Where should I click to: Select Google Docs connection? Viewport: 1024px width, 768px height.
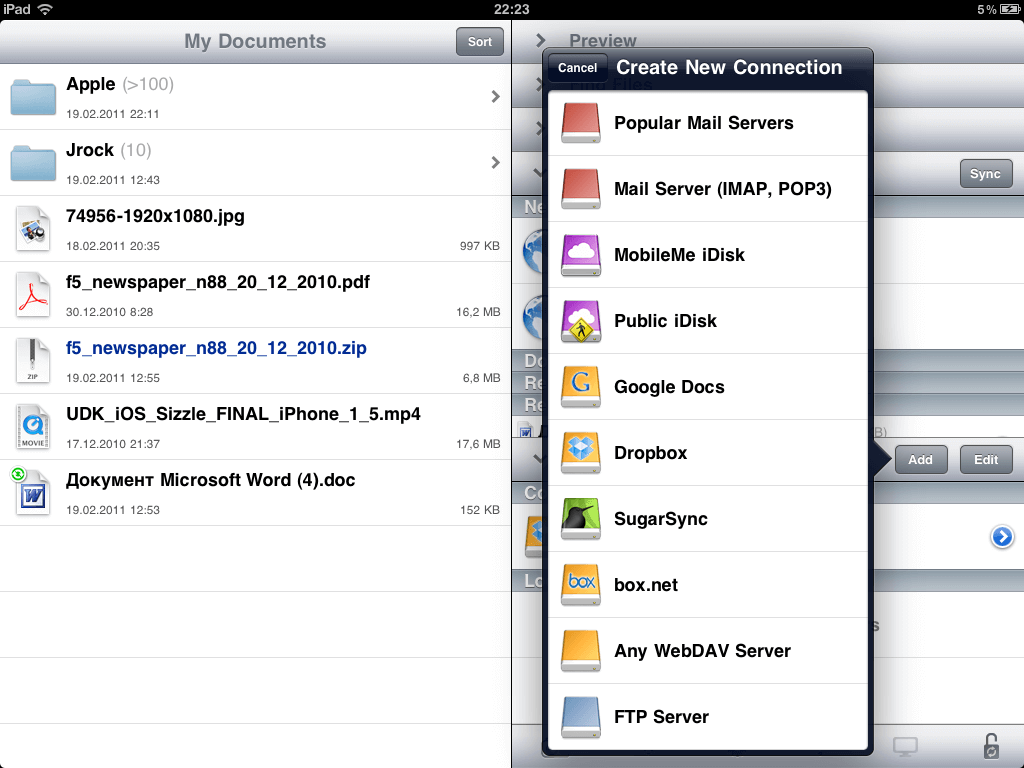tap(708, 387)
